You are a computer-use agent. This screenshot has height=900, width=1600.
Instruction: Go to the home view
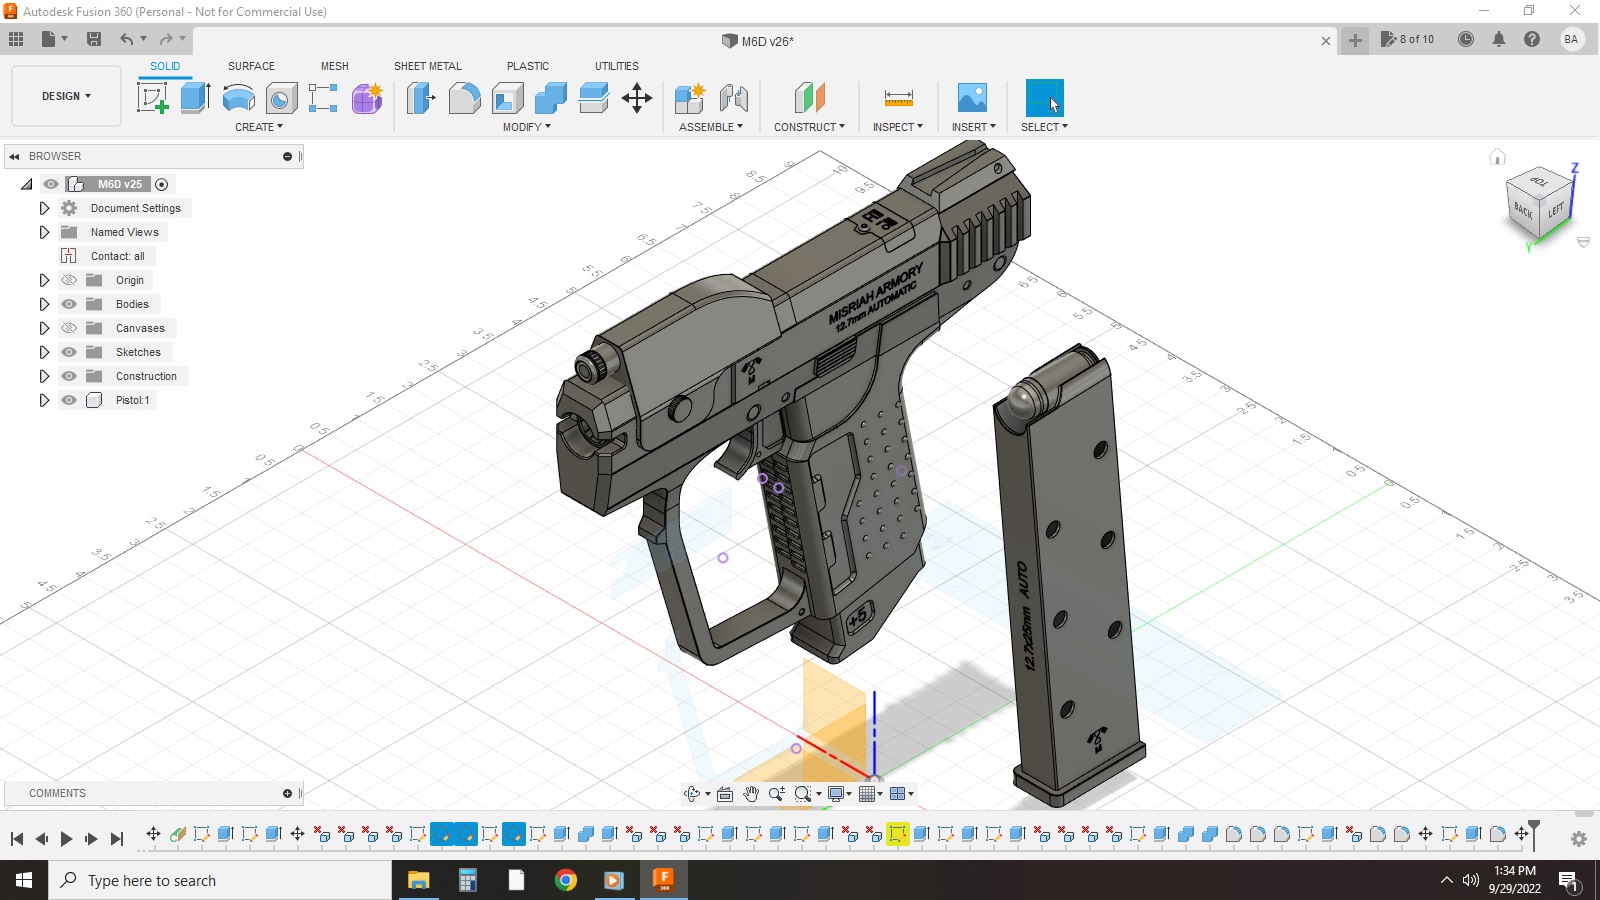(x=1497, y=157)
